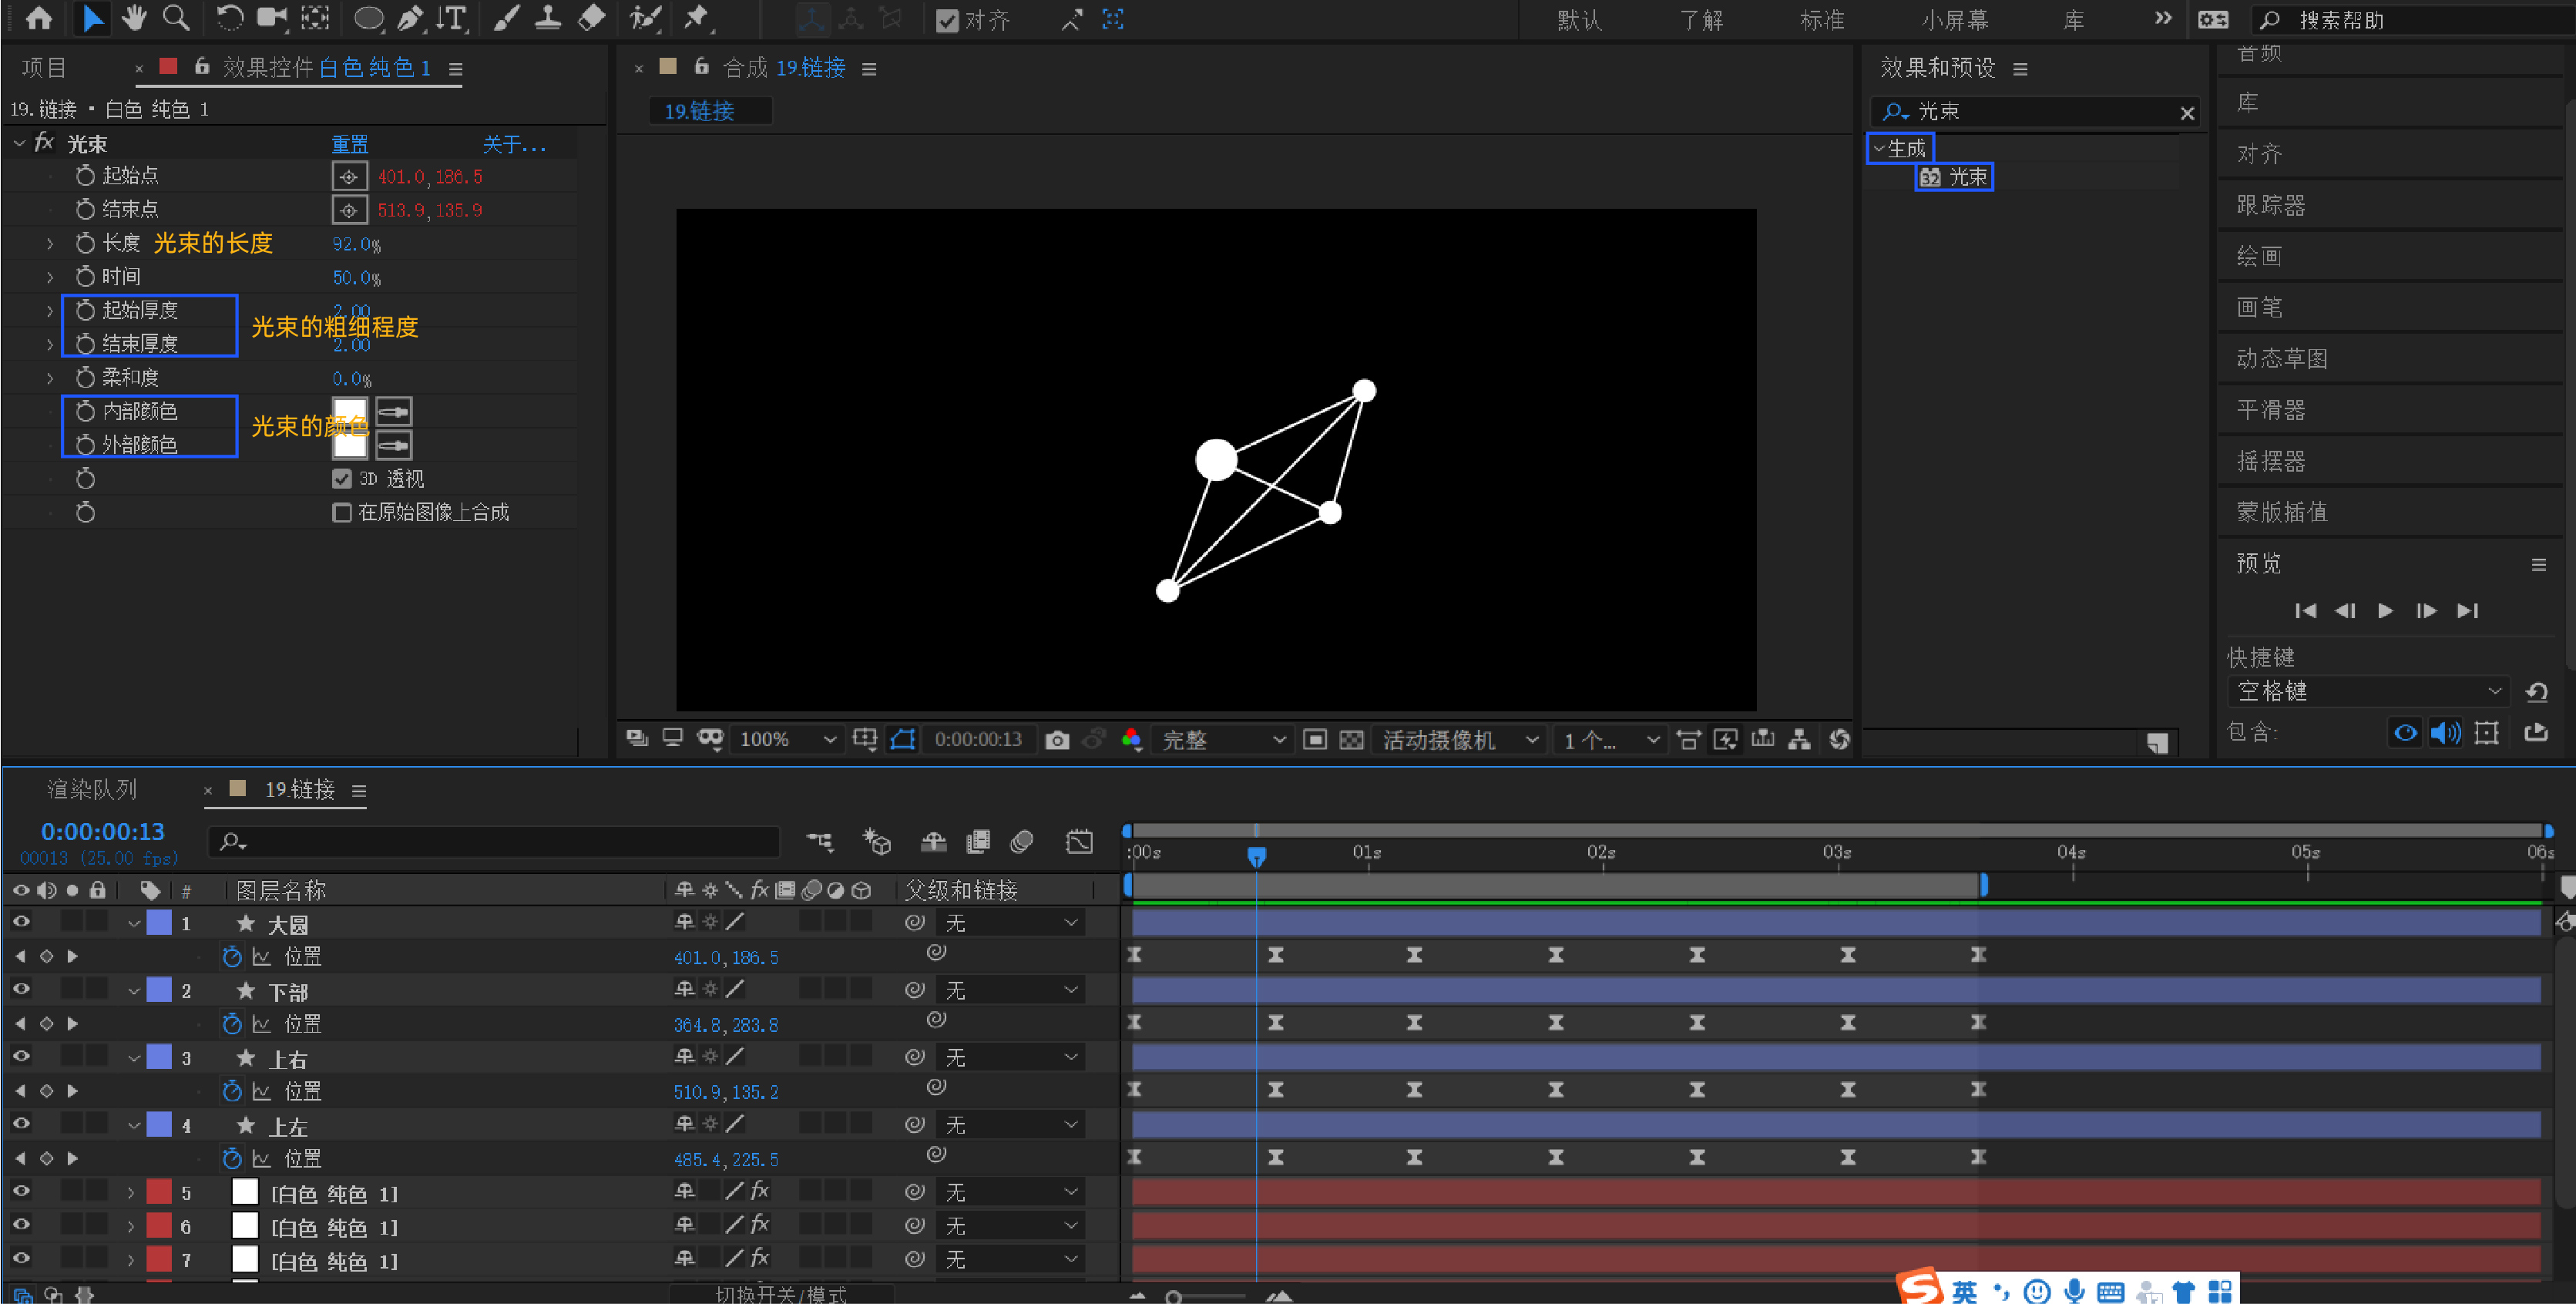The width and height of the screenshot is (2576, 1304).
Task: Click the Home icon in toolbar
Action: 39,18
